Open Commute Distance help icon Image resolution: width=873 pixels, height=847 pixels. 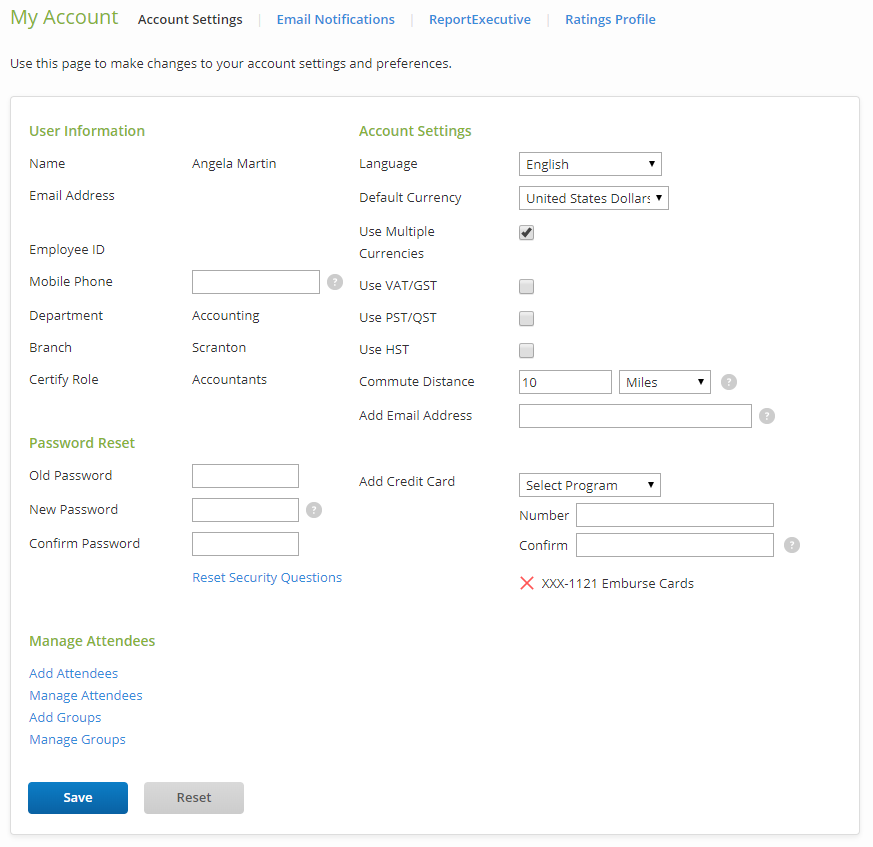coord(728,381)
